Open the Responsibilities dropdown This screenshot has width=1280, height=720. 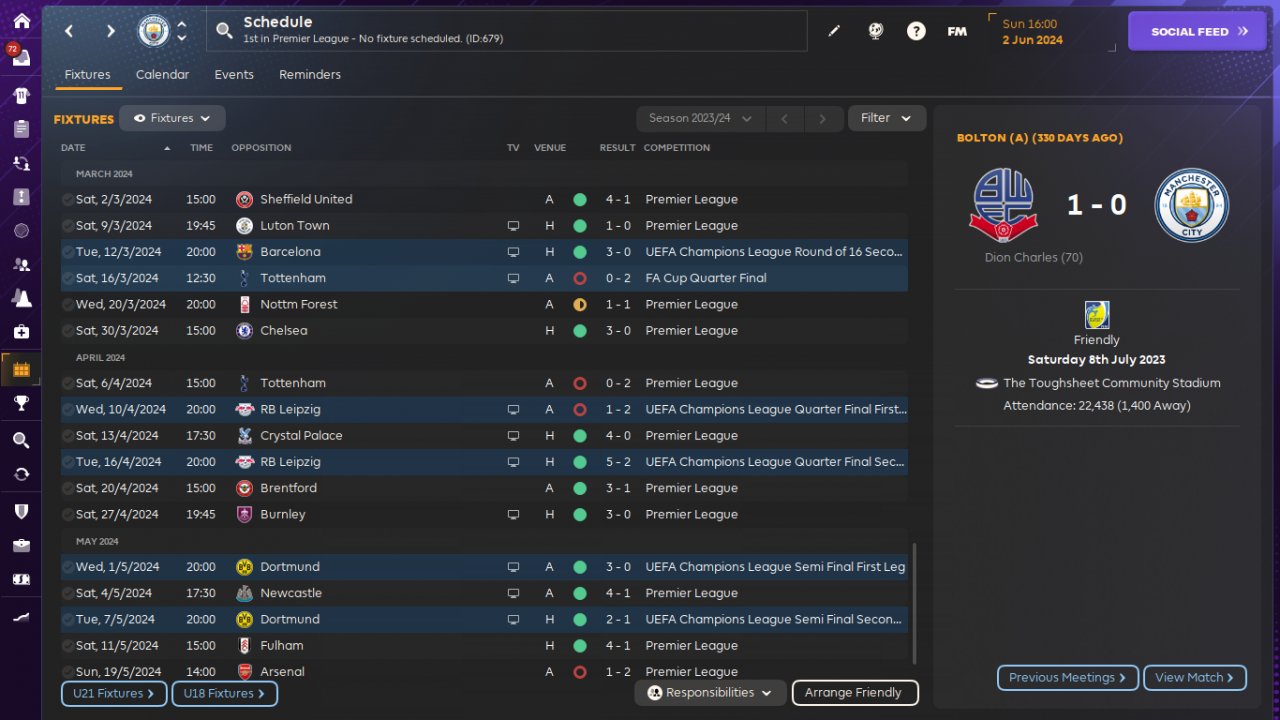point(710,693)
